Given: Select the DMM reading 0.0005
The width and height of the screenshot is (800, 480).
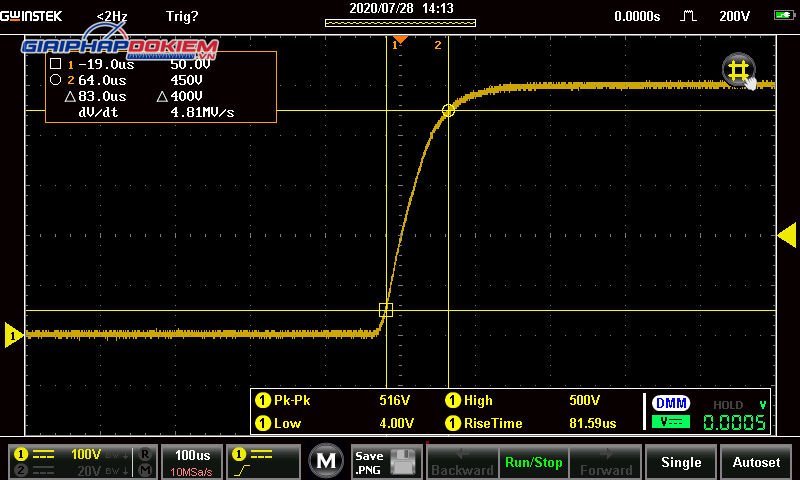Looking at the screenshot, I should click(735, 422).
